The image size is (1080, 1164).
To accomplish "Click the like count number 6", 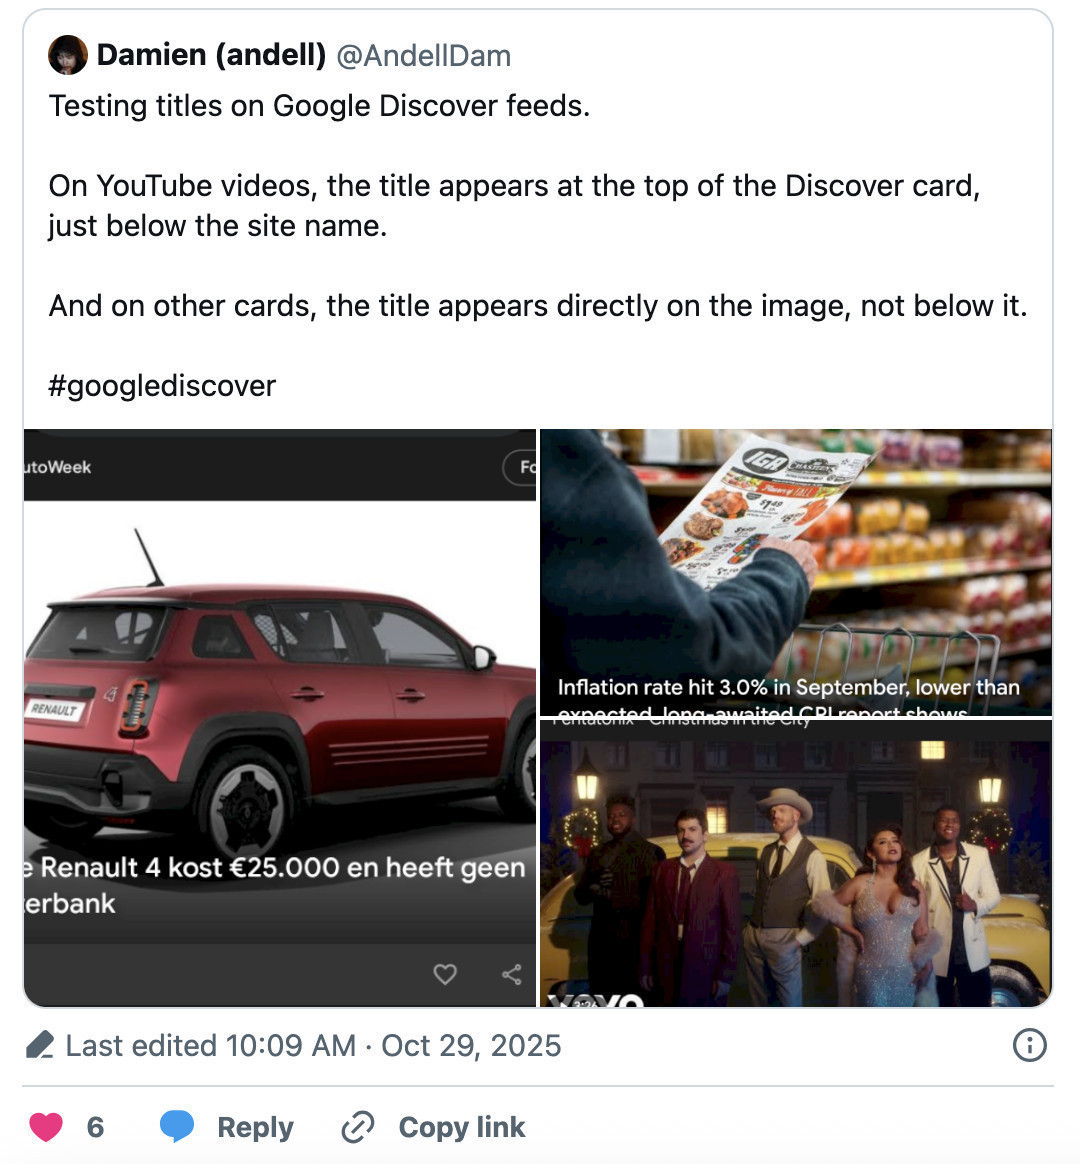I will [95, 1127].
